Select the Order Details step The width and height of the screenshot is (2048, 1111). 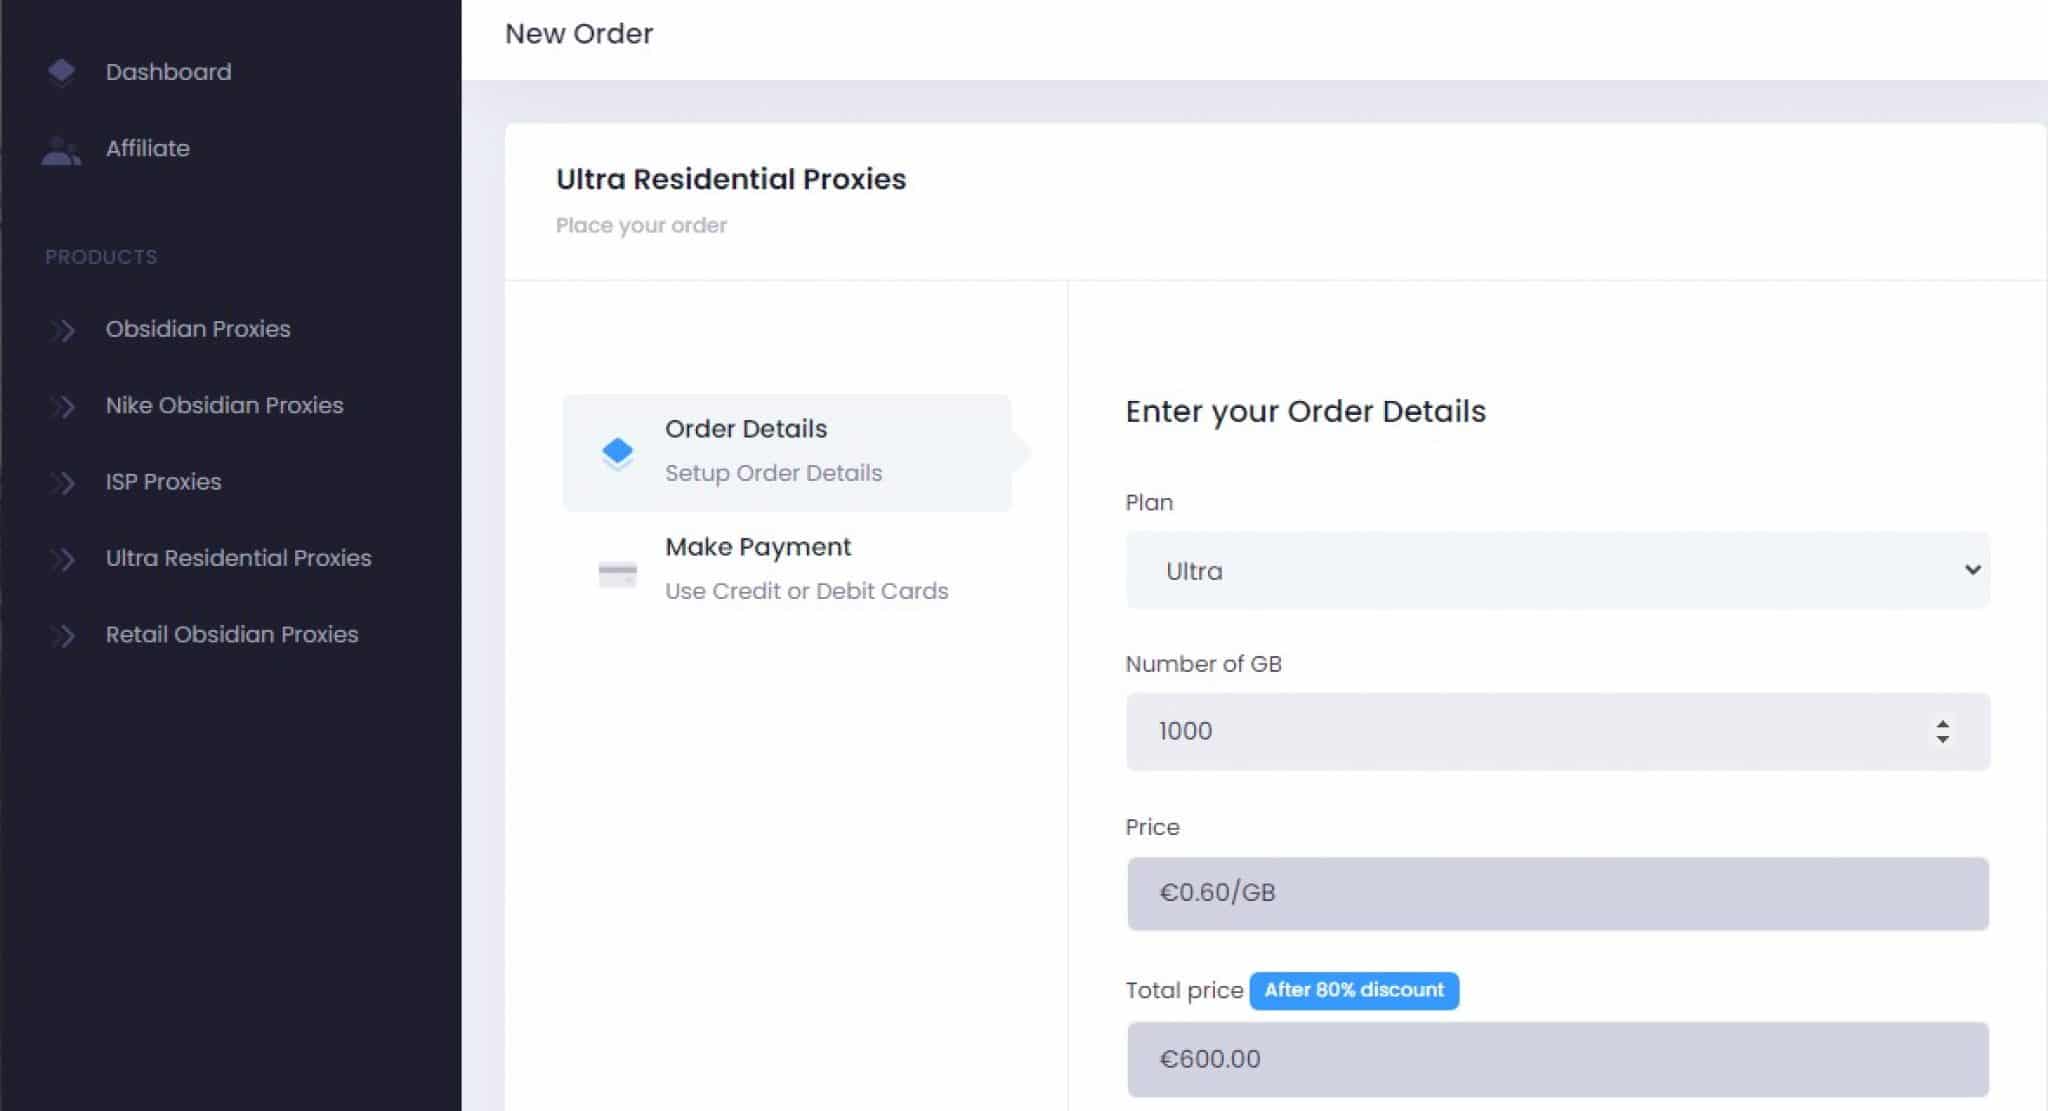pyautogui.click(x=787, y=452)
